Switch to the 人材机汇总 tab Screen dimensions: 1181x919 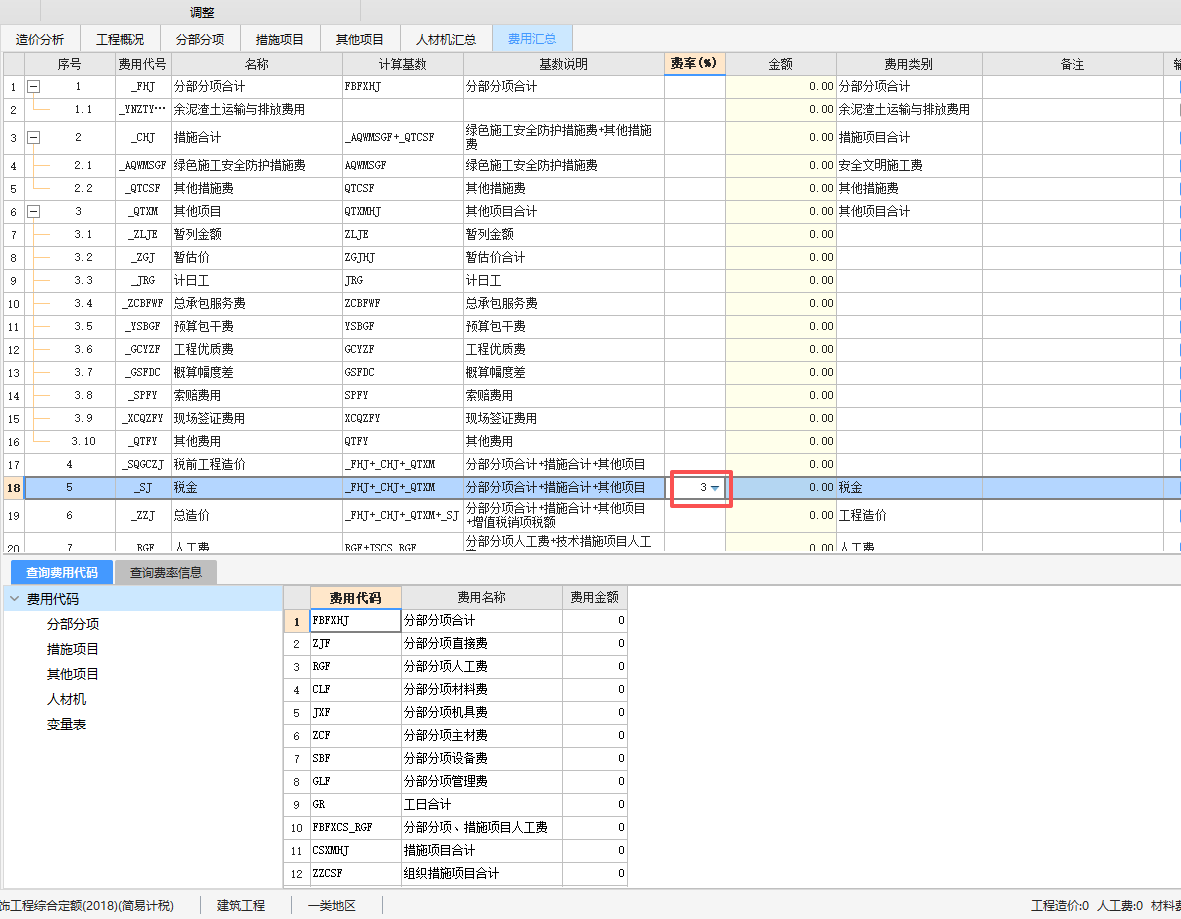446,38
